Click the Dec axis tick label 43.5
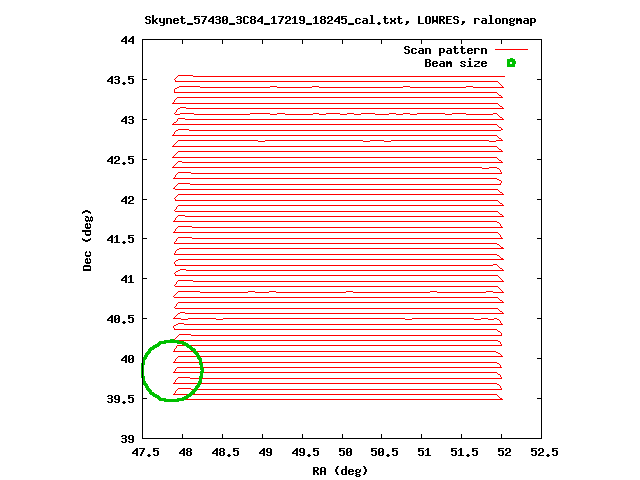The width and height of the screenshot is (640, 480). coord(120,80)
